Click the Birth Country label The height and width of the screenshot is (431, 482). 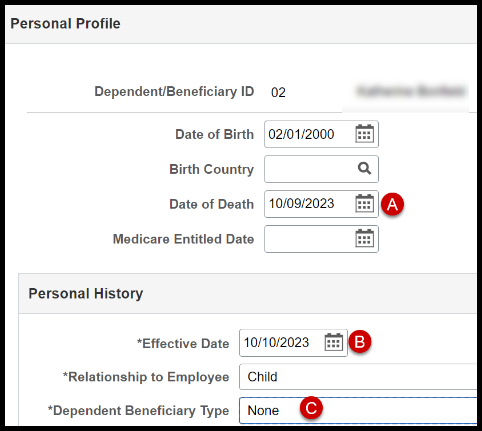pyautogui.click(x=212, y=169)
